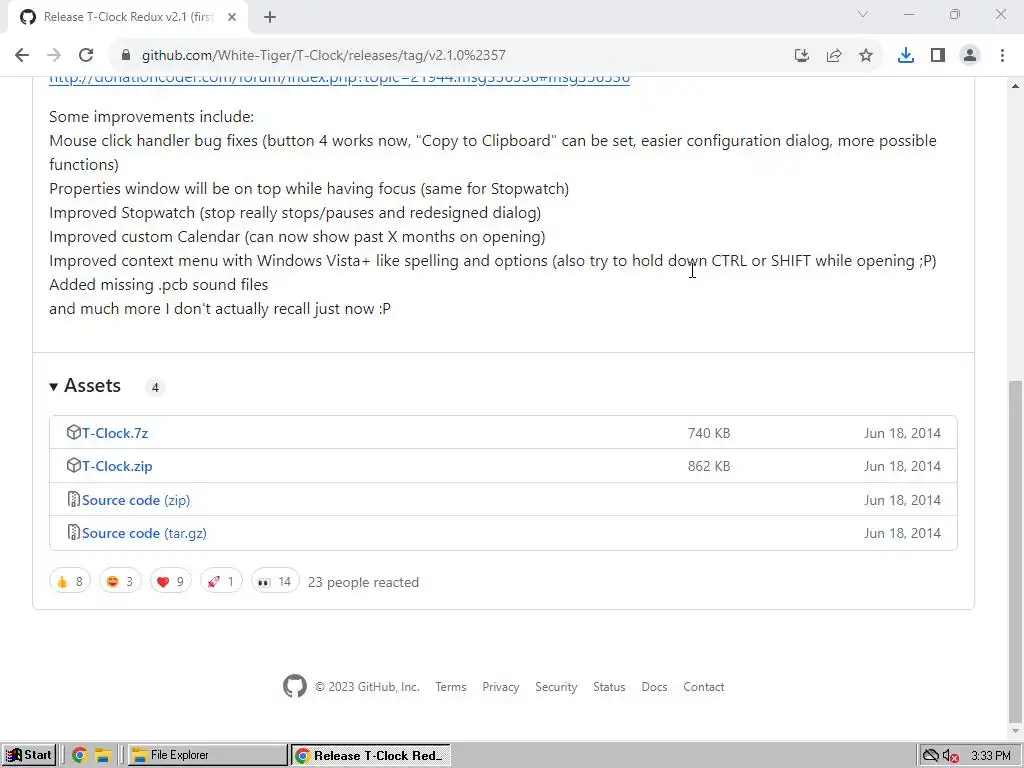Toggle the laugh reaction with 3
The image size is (1024, 768).
120,581
